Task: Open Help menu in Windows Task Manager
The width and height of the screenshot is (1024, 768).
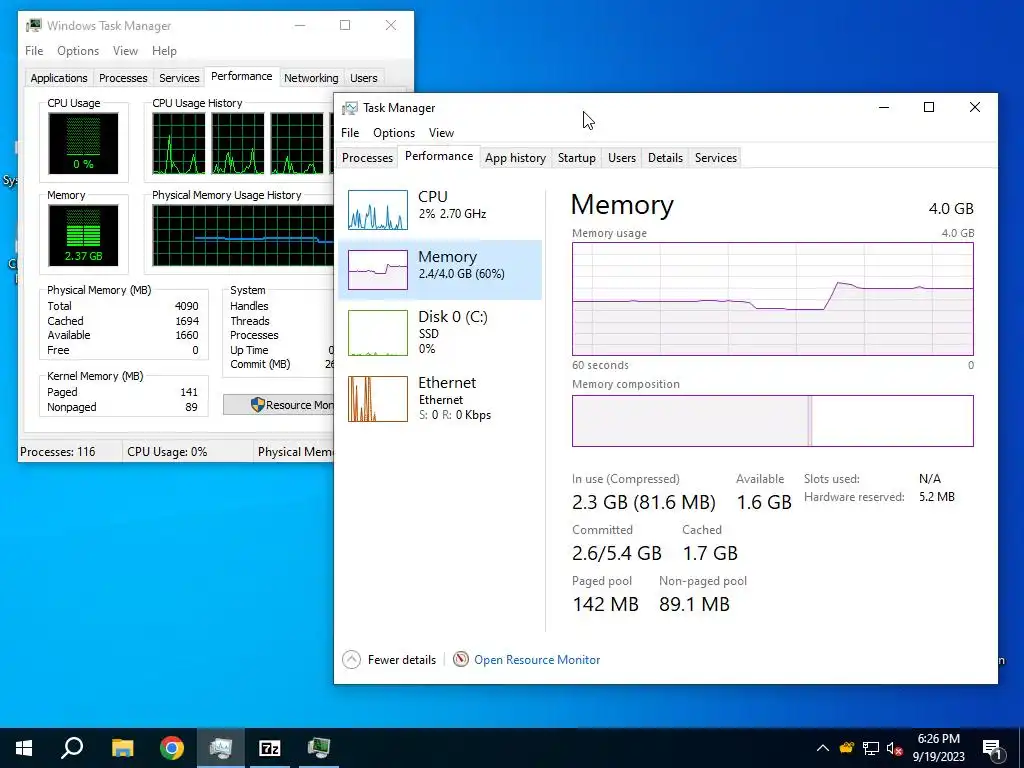Action: click(164, 51)
